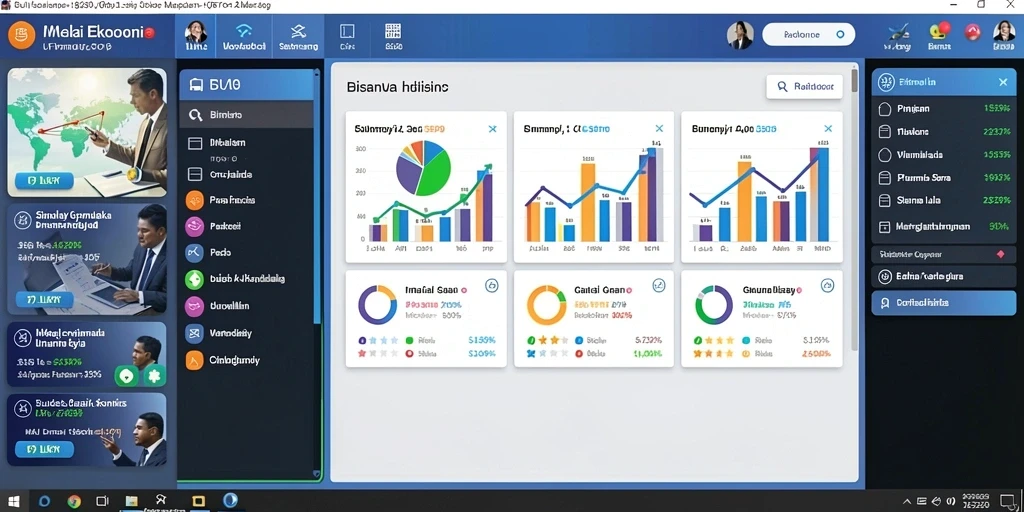The image size is (1024, 512).
Task: Toggle the pill switch in the top header
Action: pos(808,35)
